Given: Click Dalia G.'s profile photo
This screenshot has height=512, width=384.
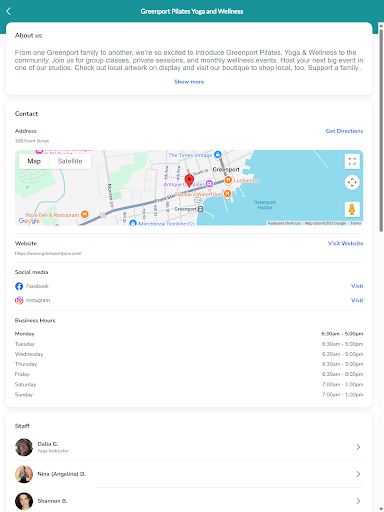Looking at the screenshot, I should point(24,447).
